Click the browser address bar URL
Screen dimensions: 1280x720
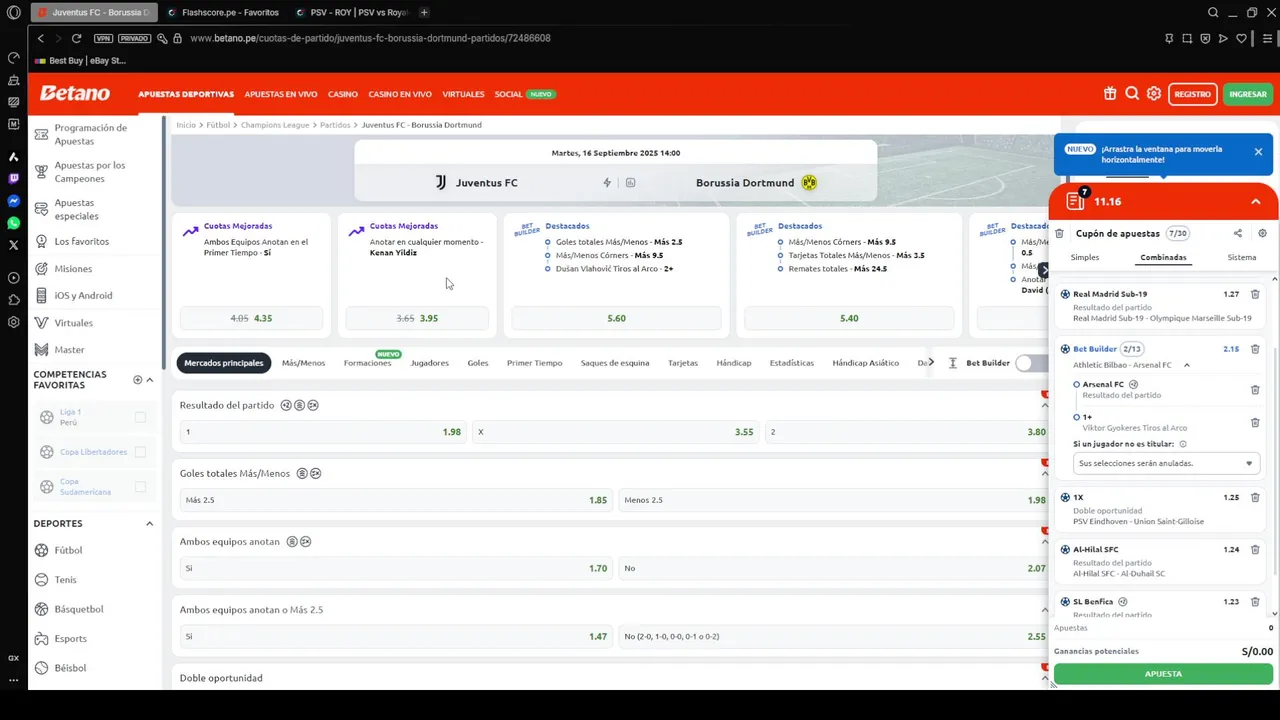(x=370, y=38)
